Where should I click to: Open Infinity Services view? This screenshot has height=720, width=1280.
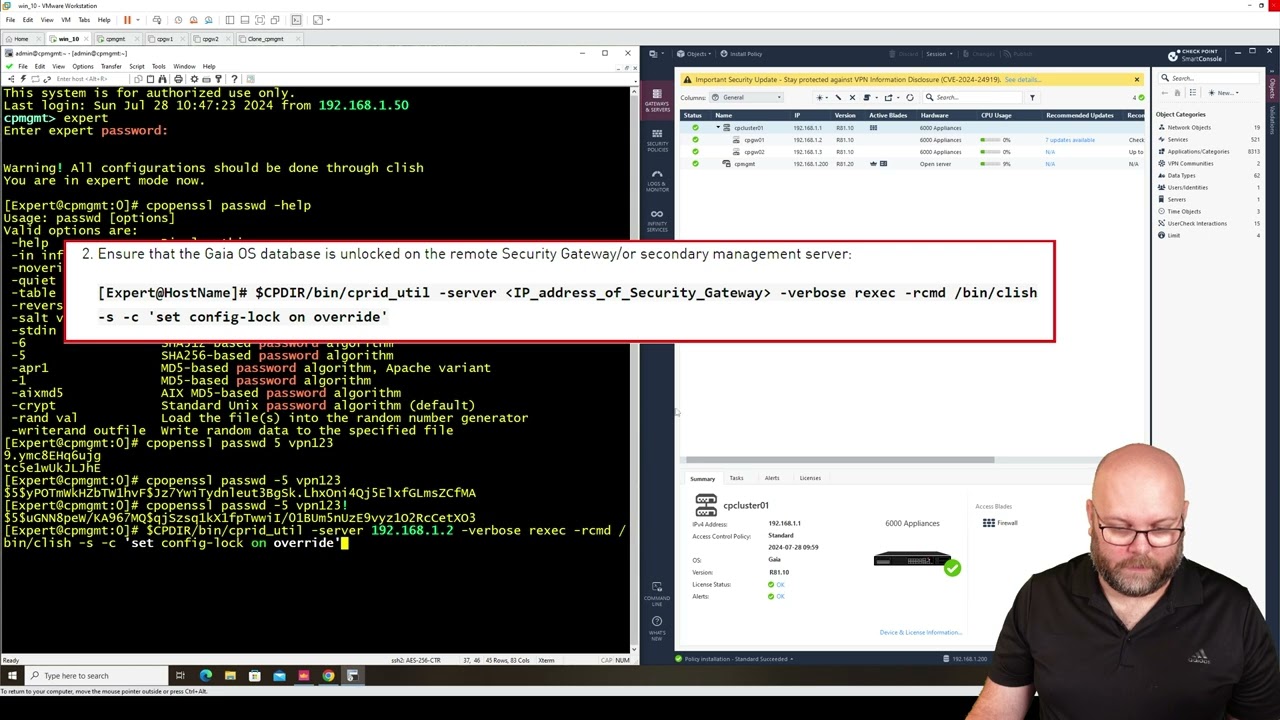click(657, 220)
